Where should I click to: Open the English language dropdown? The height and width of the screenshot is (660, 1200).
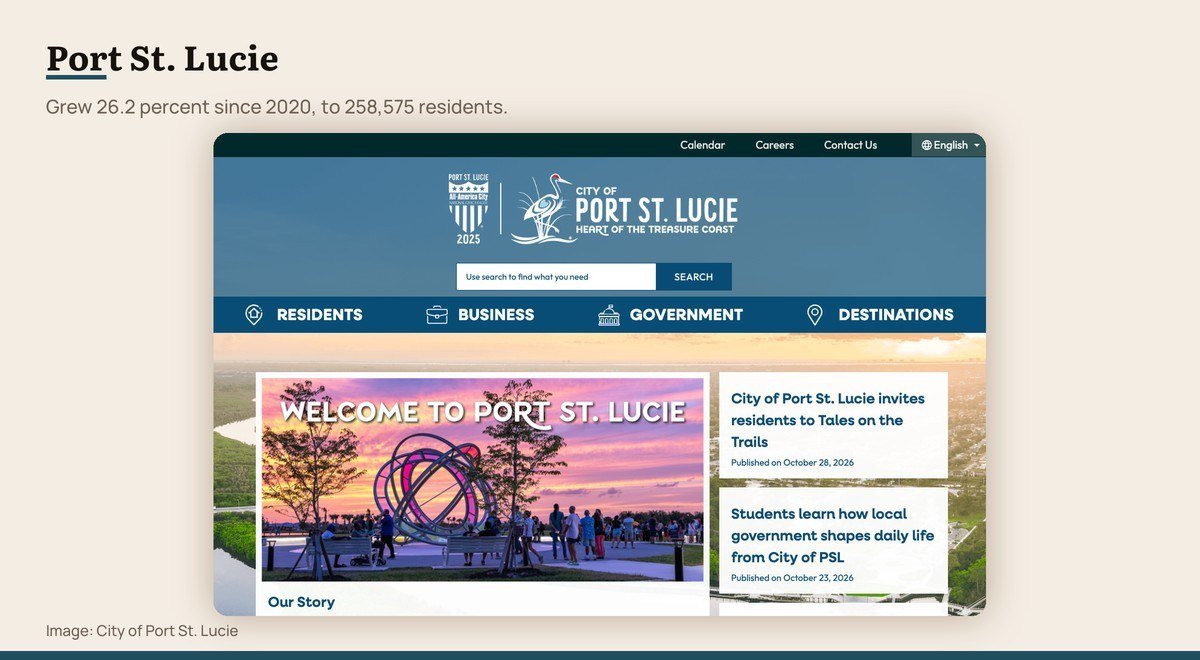pyautogui.click(x=949, y=145)
